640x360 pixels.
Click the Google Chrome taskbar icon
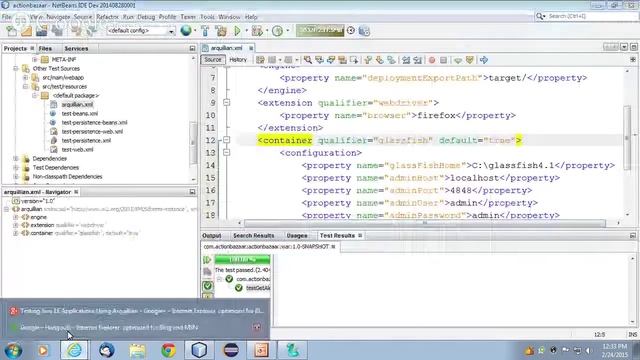point(168,350)
